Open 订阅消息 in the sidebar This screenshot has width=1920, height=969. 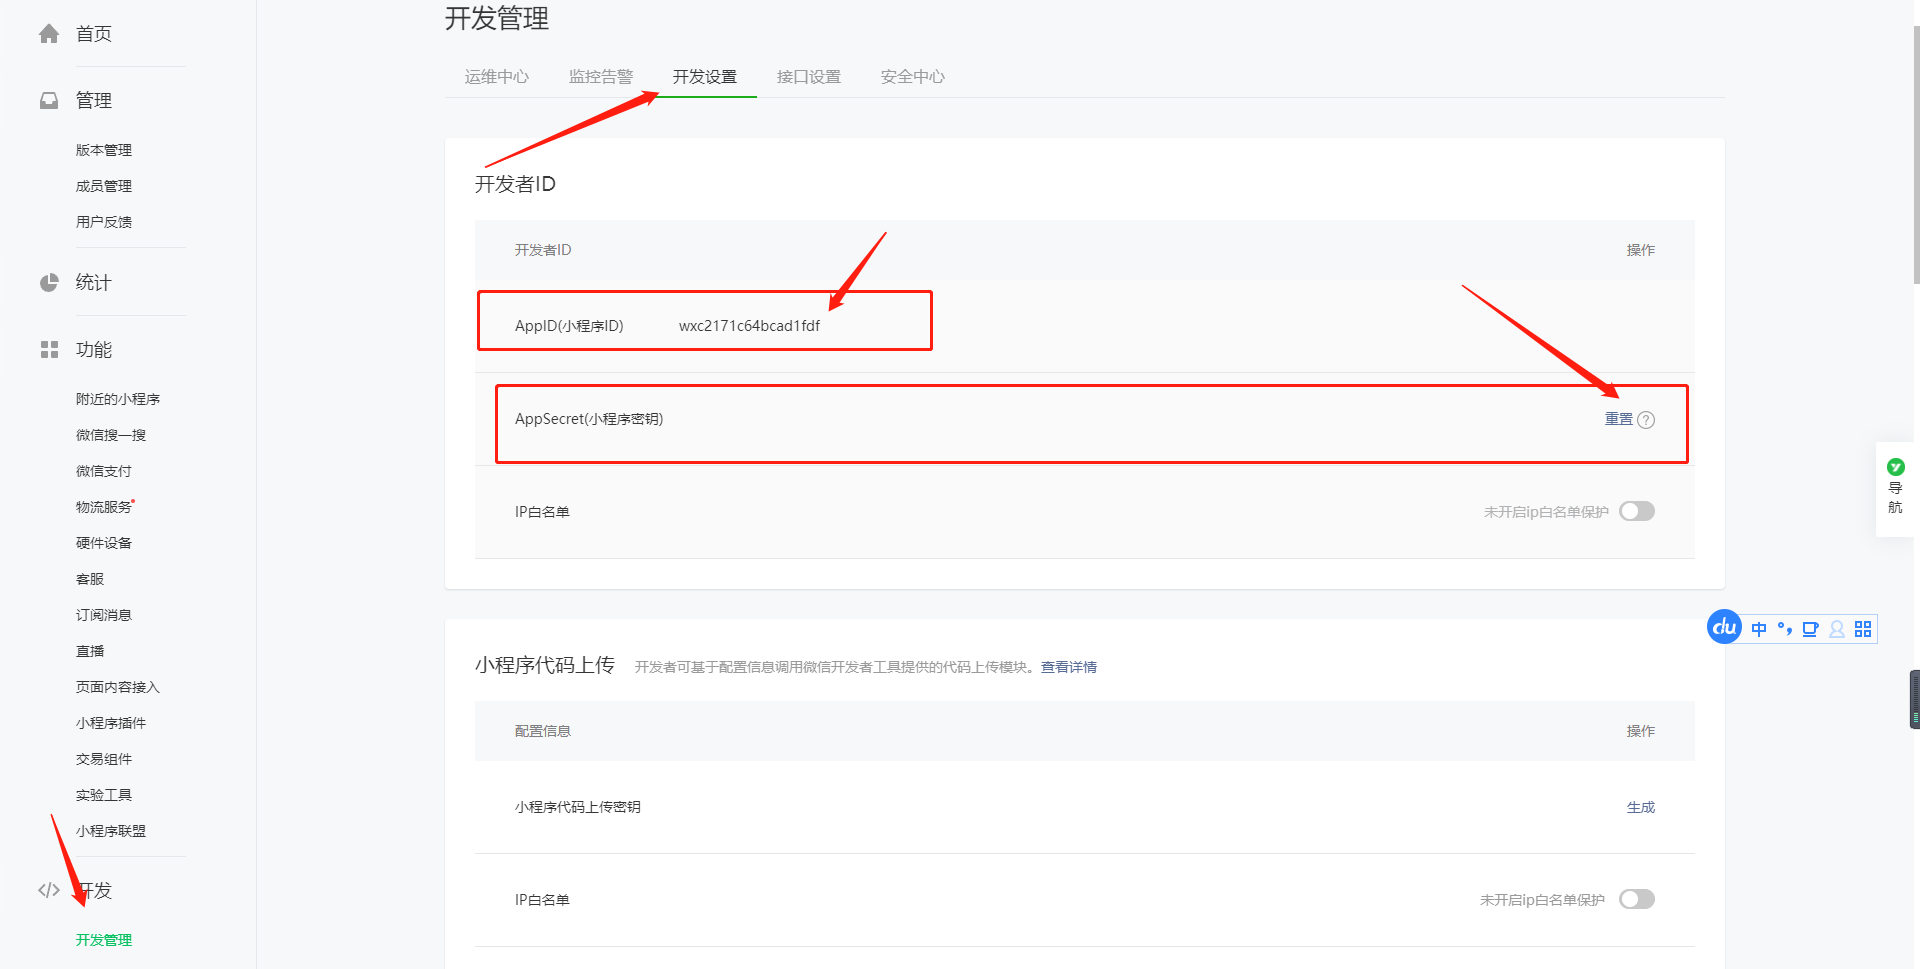104,615
